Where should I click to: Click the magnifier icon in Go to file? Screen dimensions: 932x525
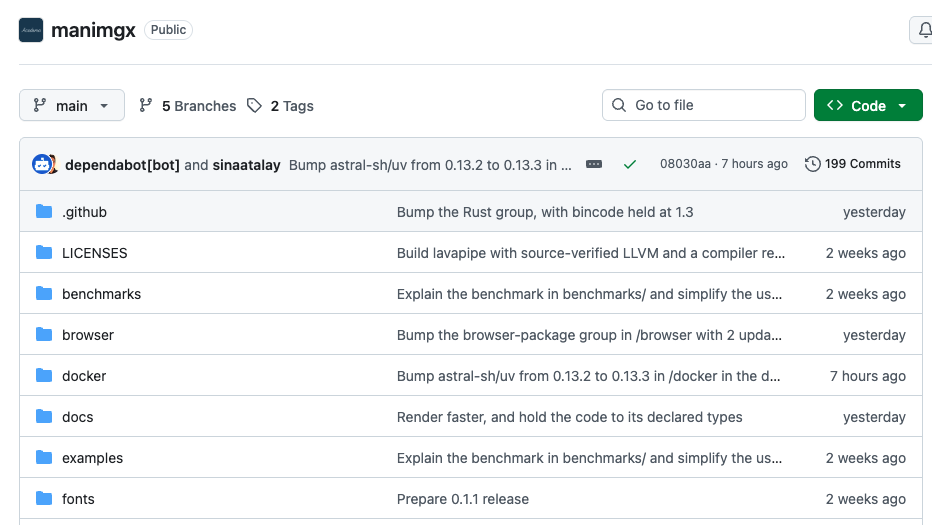pos(619,105)
